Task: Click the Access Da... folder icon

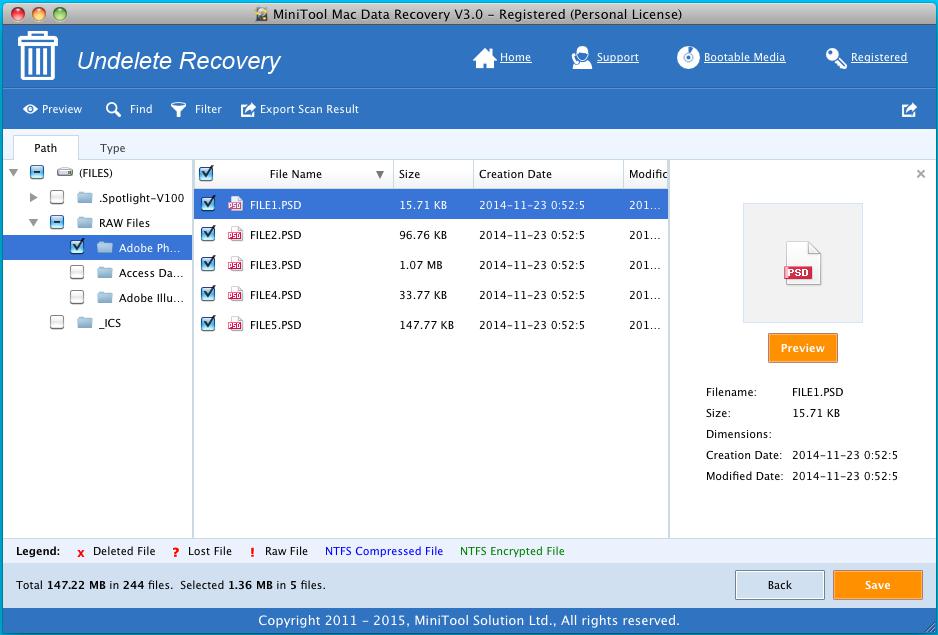Action: click(x=105, y=272)
